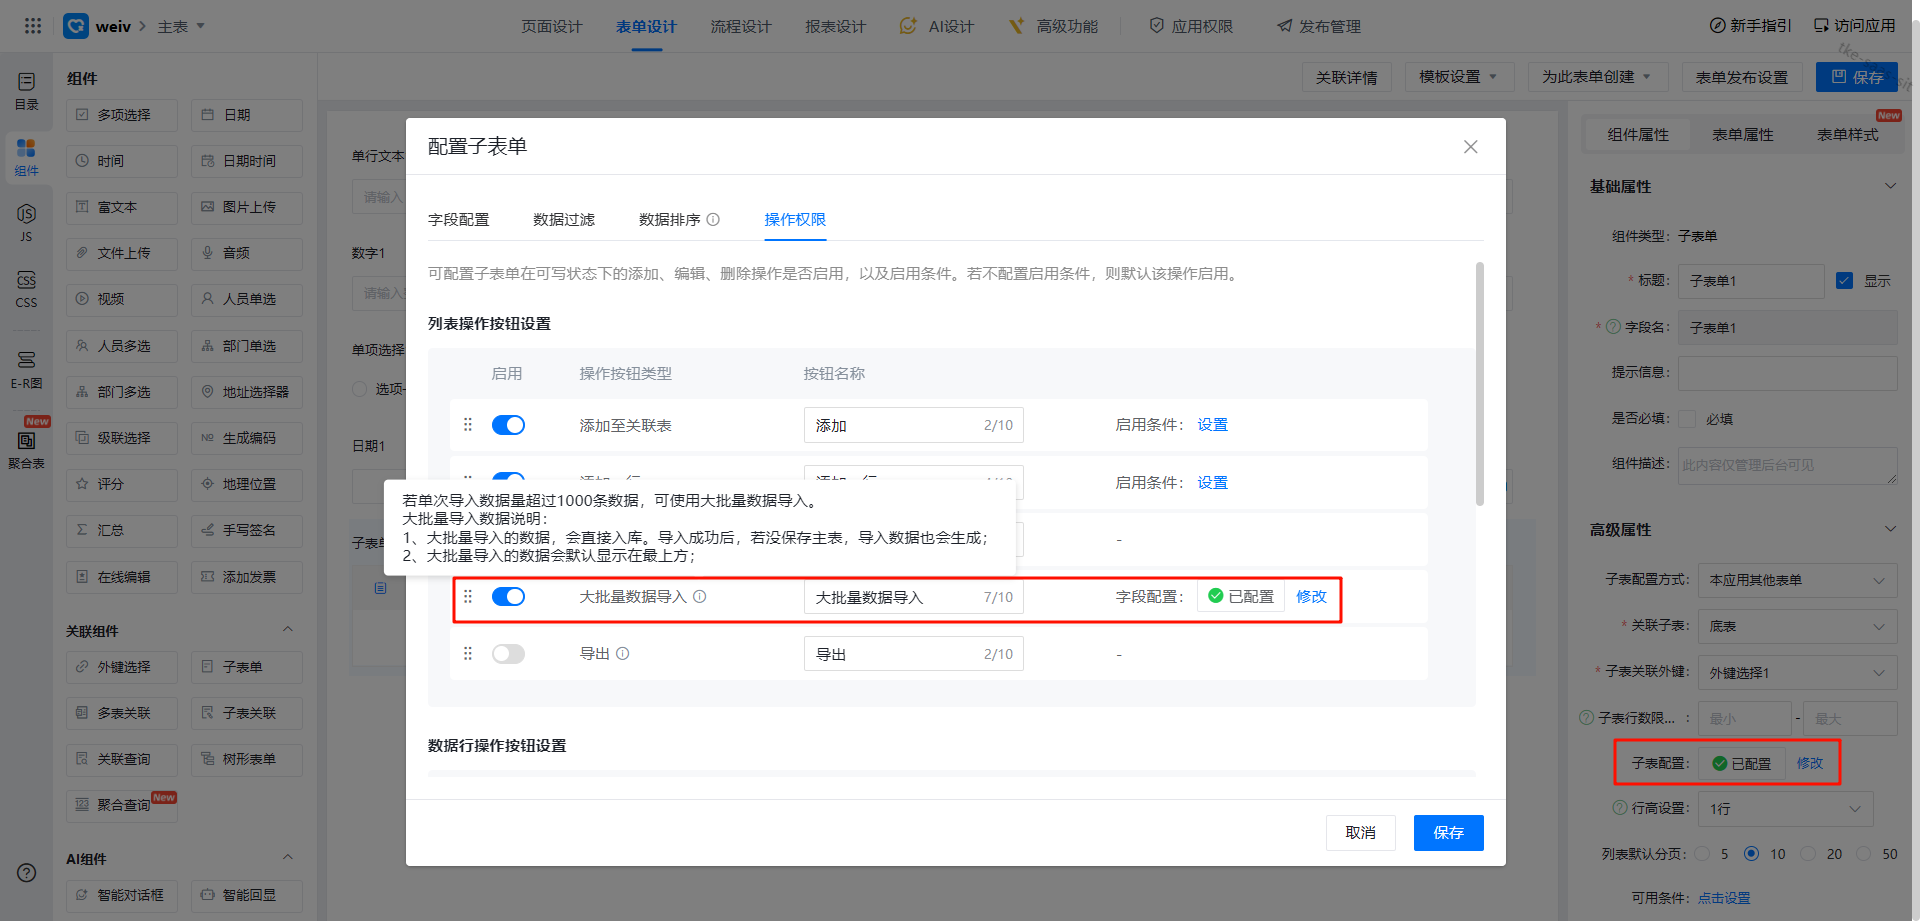1920x921 pixels.
Task: Switch to the 数据过滤 tab
Action: [564, 220]
